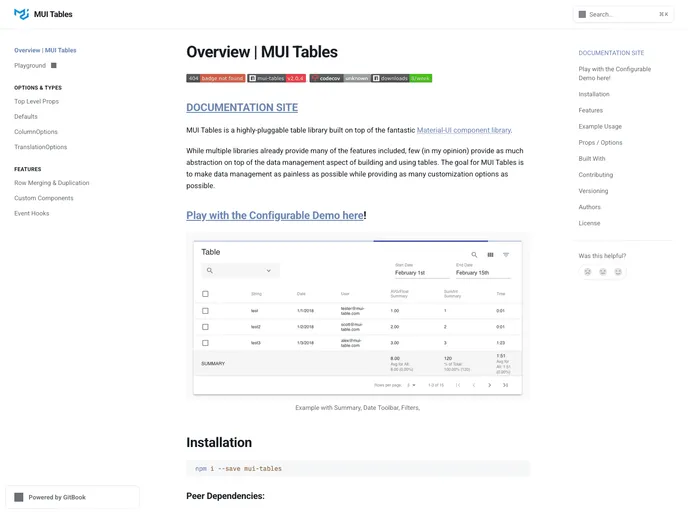Click the GitBook icon in footer button

[x=19, y=497]
